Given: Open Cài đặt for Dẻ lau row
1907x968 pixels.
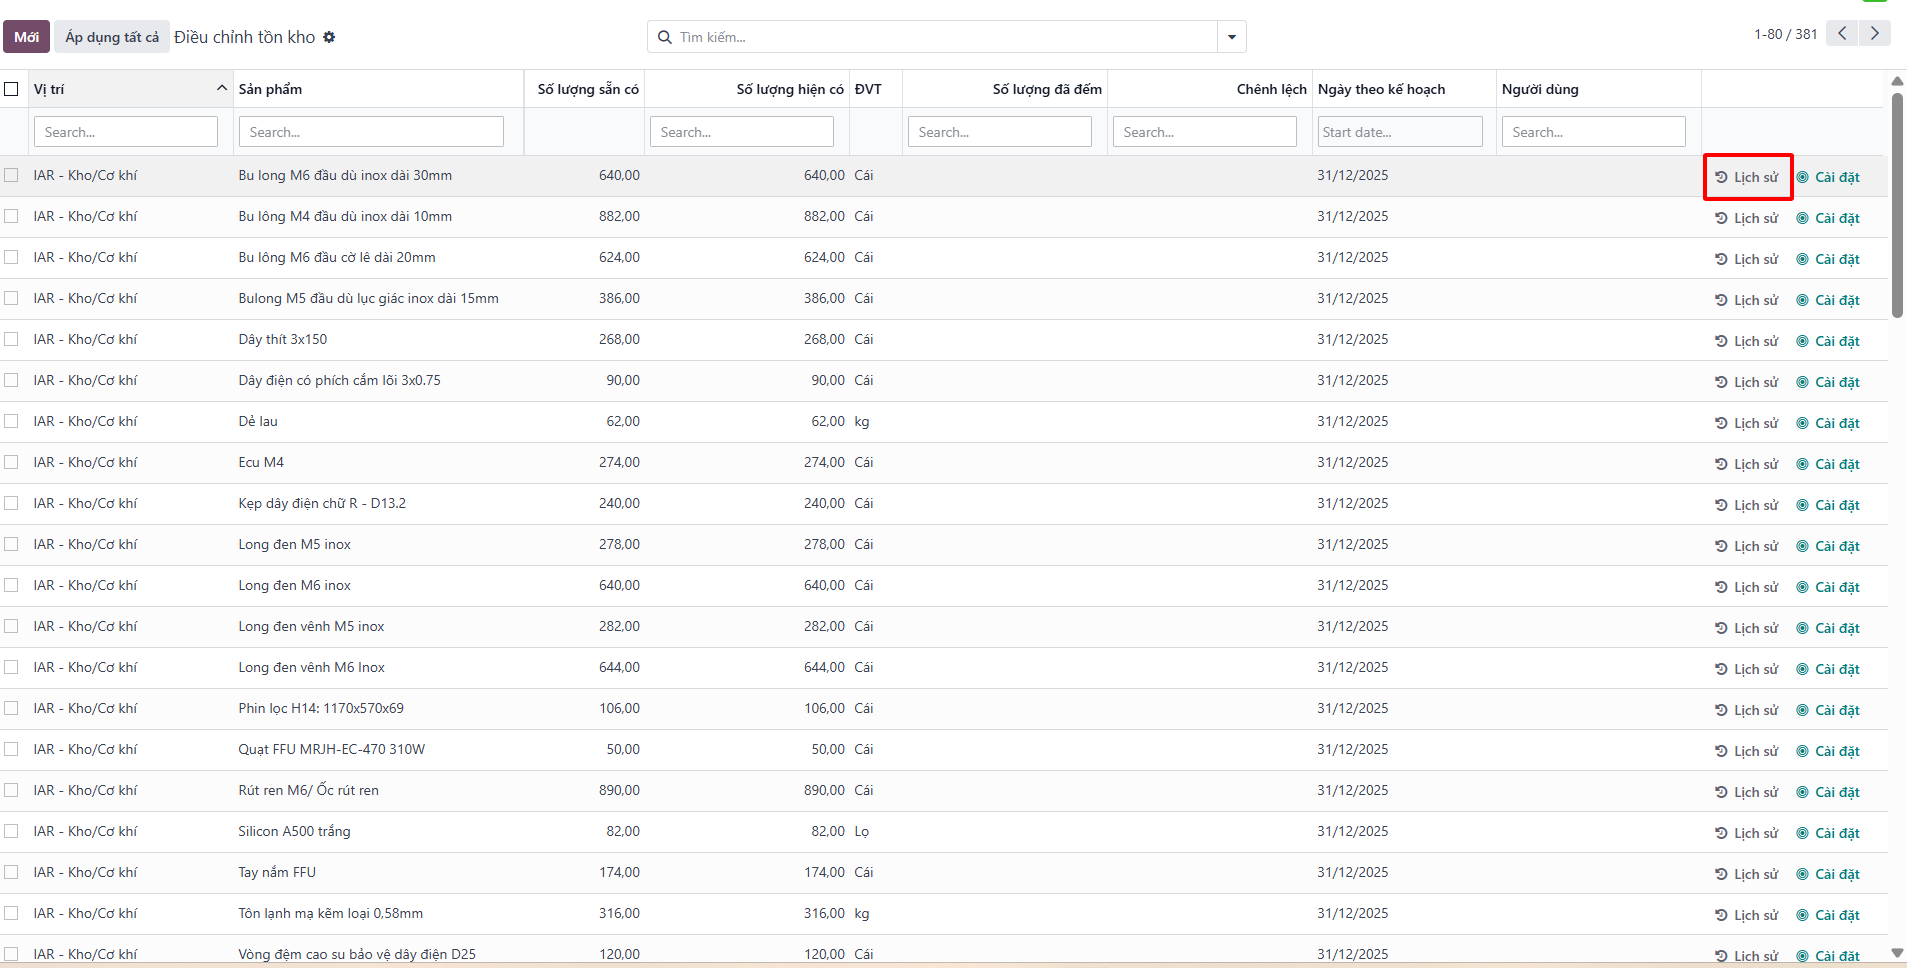Looking at the screenshot, I should [1828, 423].
